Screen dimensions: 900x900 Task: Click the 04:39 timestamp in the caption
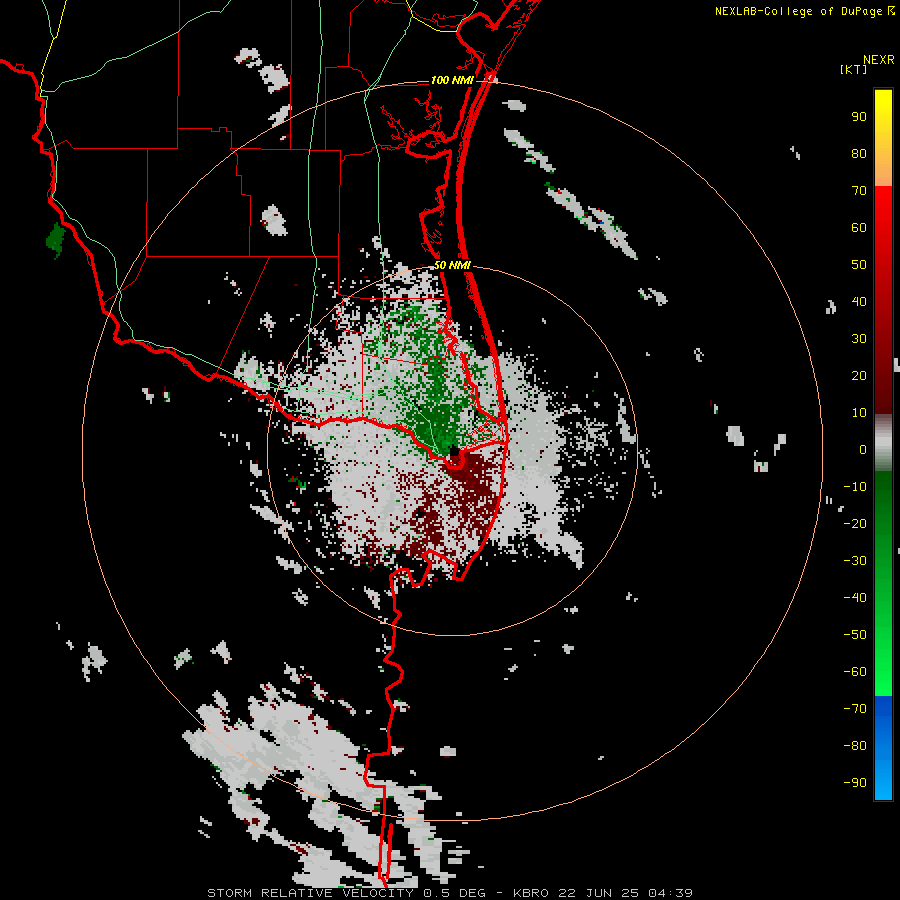click(670, 893)
